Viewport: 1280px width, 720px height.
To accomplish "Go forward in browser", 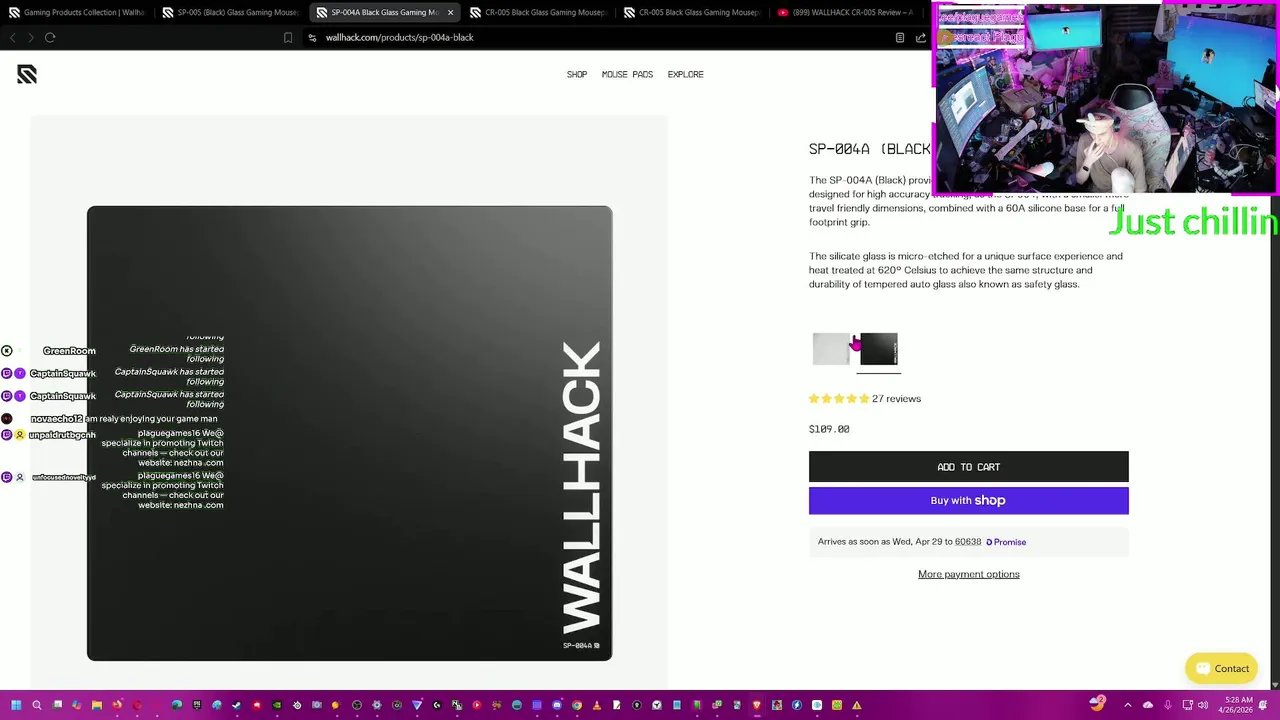I will point(31,37).
